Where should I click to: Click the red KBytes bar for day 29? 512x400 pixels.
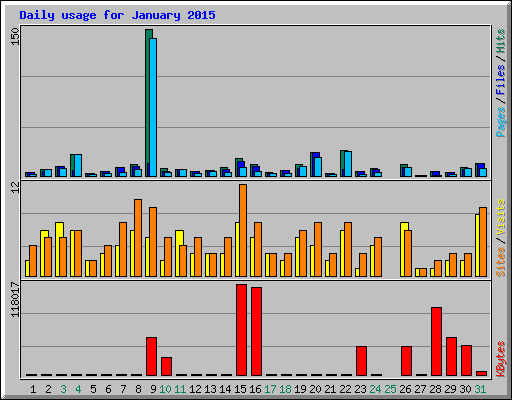point(451,356)
